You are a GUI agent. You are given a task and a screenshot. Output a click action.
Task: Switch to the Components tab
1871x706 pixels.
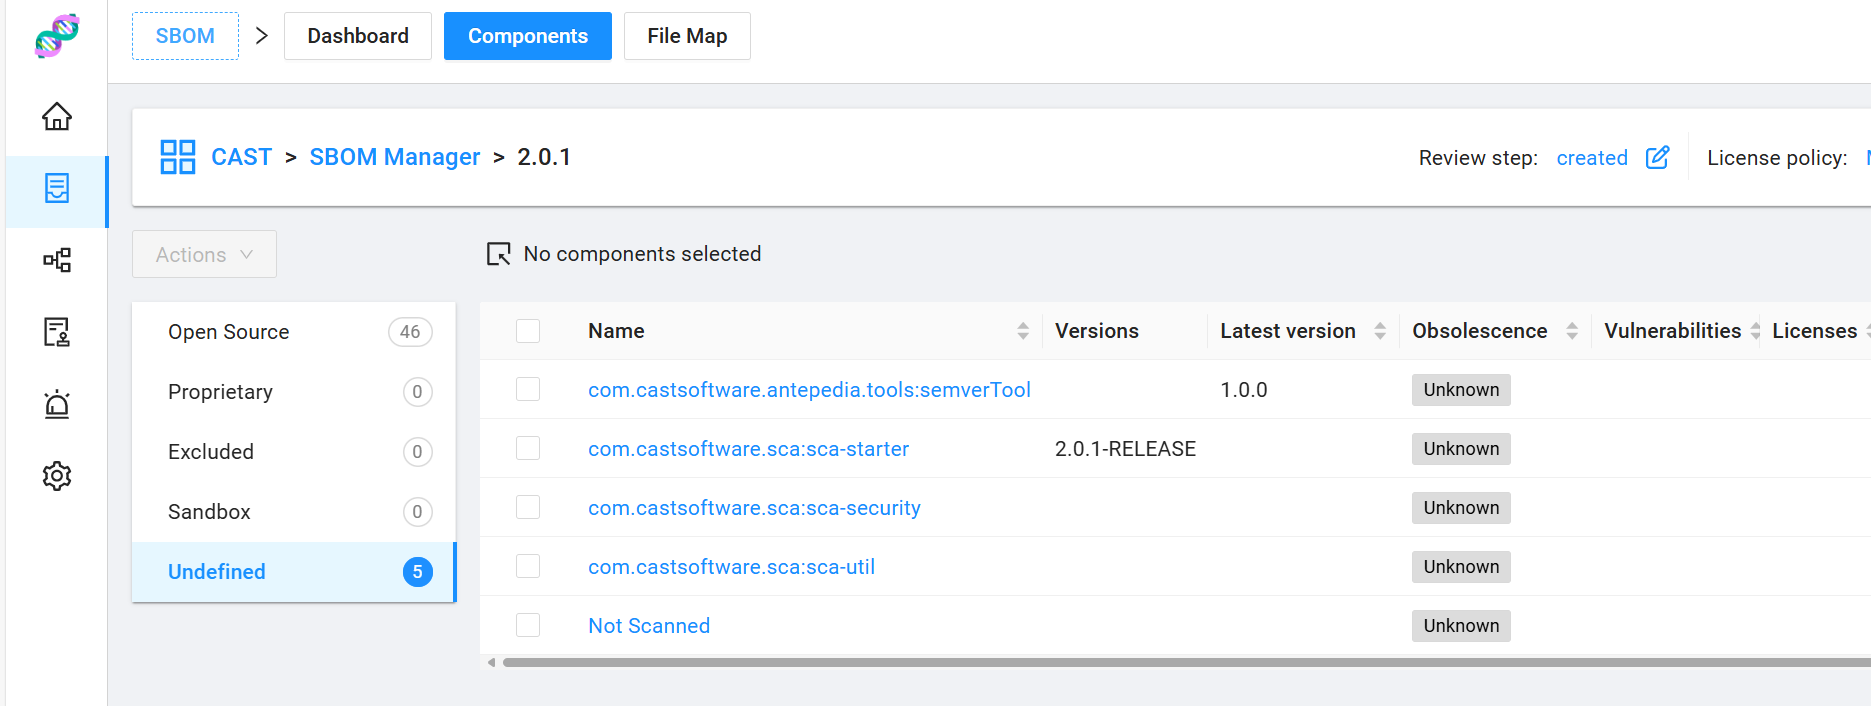pos(528,36)
